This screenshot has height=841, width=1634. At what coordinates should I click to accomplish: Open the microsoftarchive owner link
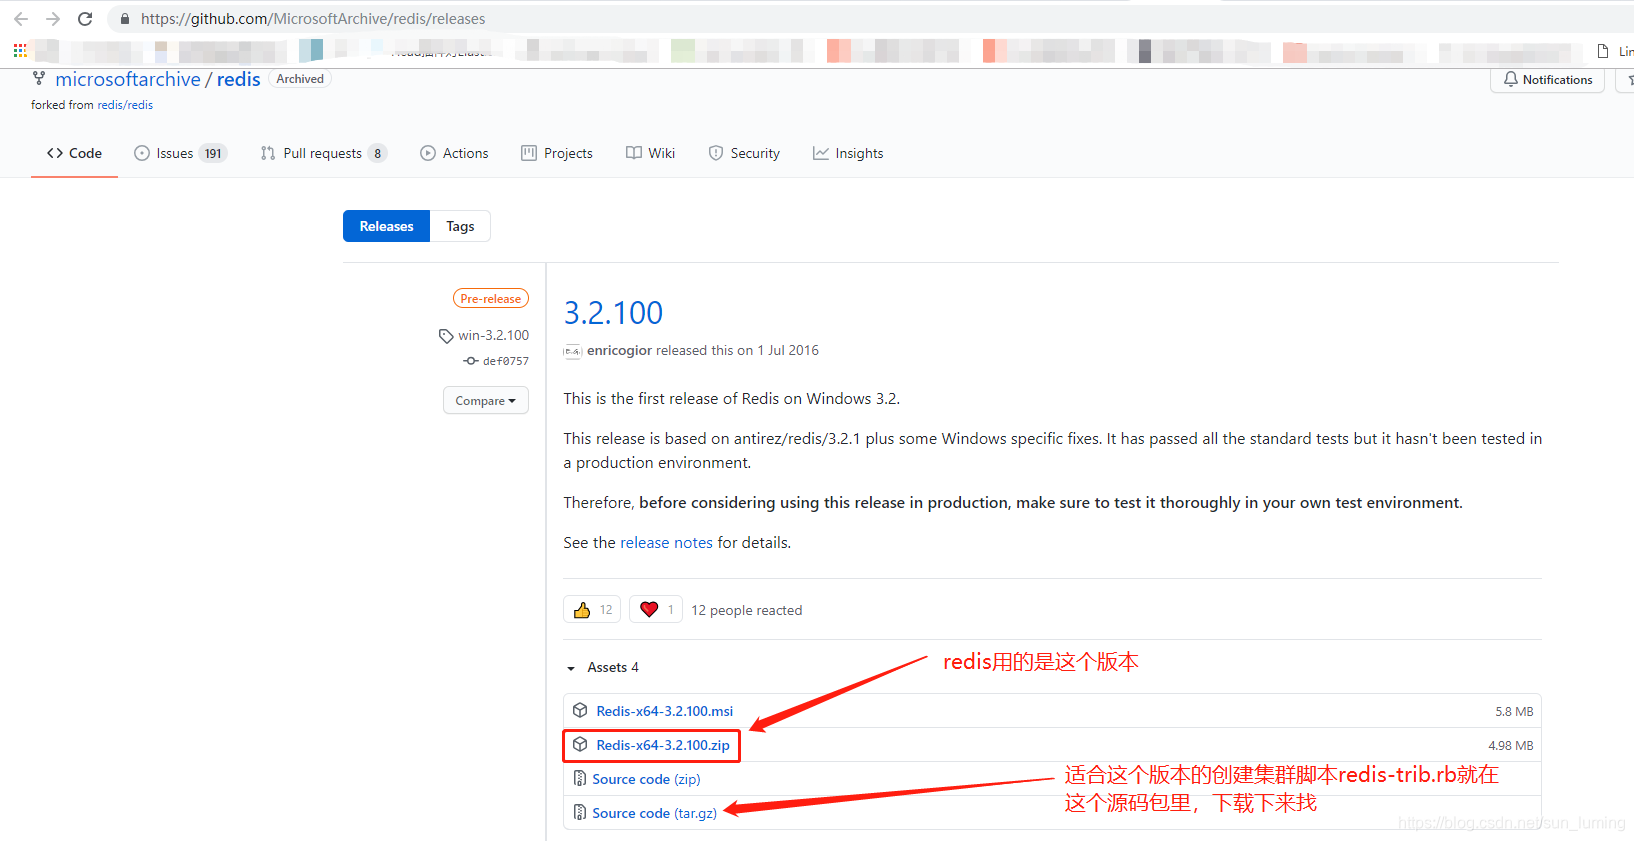[x=128, y=79]
